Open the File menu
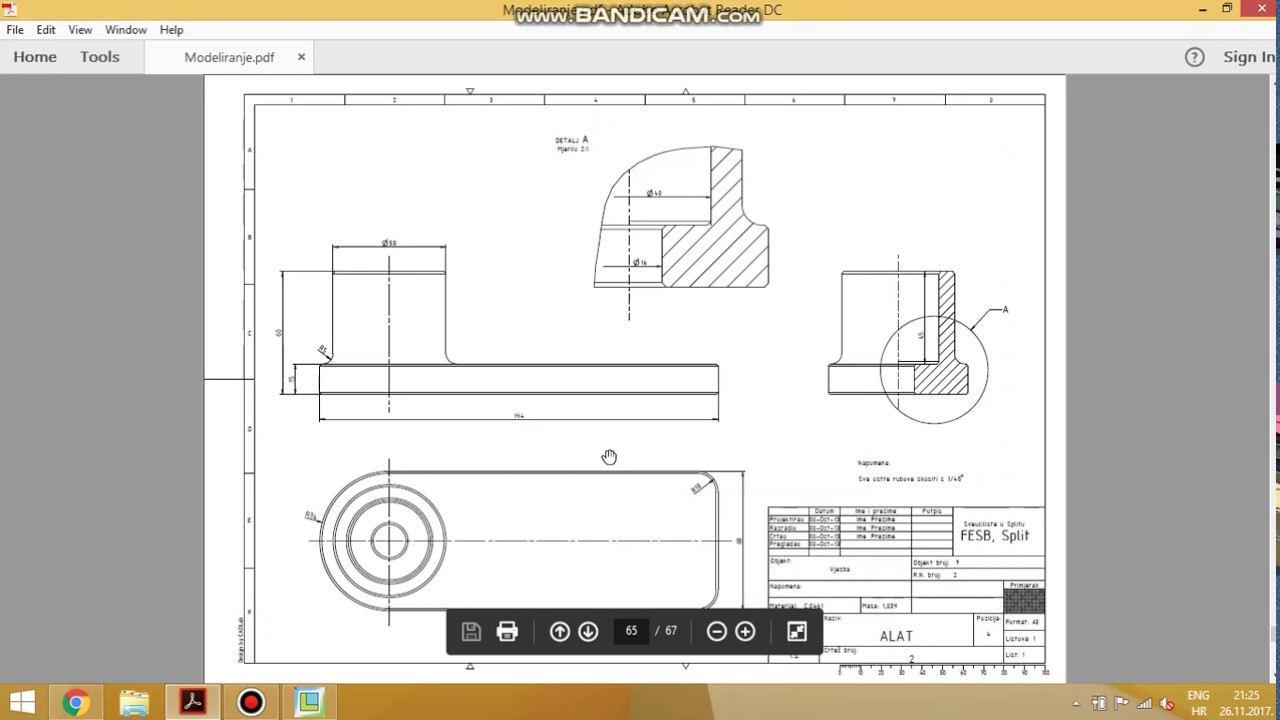Image resolution: width=1280 pixels, height=720 pixels. click(15, 30)
